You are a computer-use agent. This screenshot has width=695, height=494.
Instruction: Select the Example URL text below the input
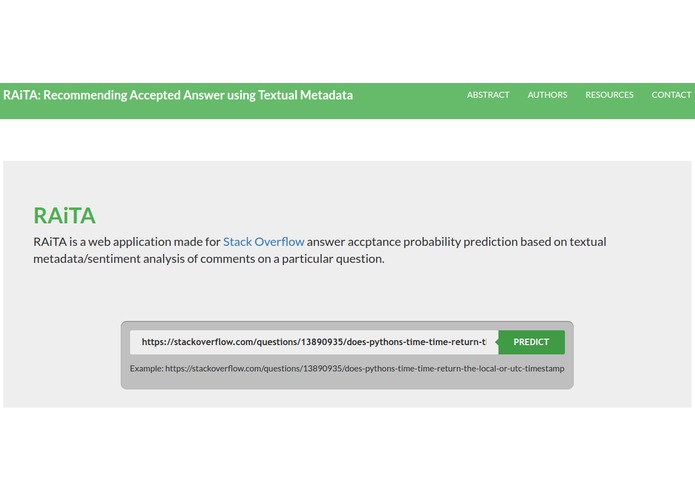(x=347, y=369)
